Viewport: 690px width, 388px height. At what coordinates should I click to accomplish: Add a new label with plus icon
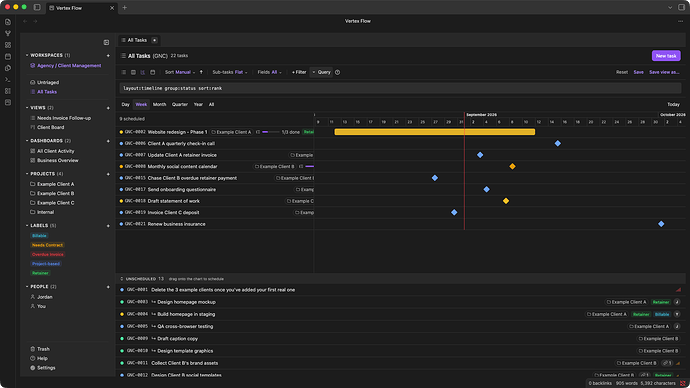(x=108, y=226)
